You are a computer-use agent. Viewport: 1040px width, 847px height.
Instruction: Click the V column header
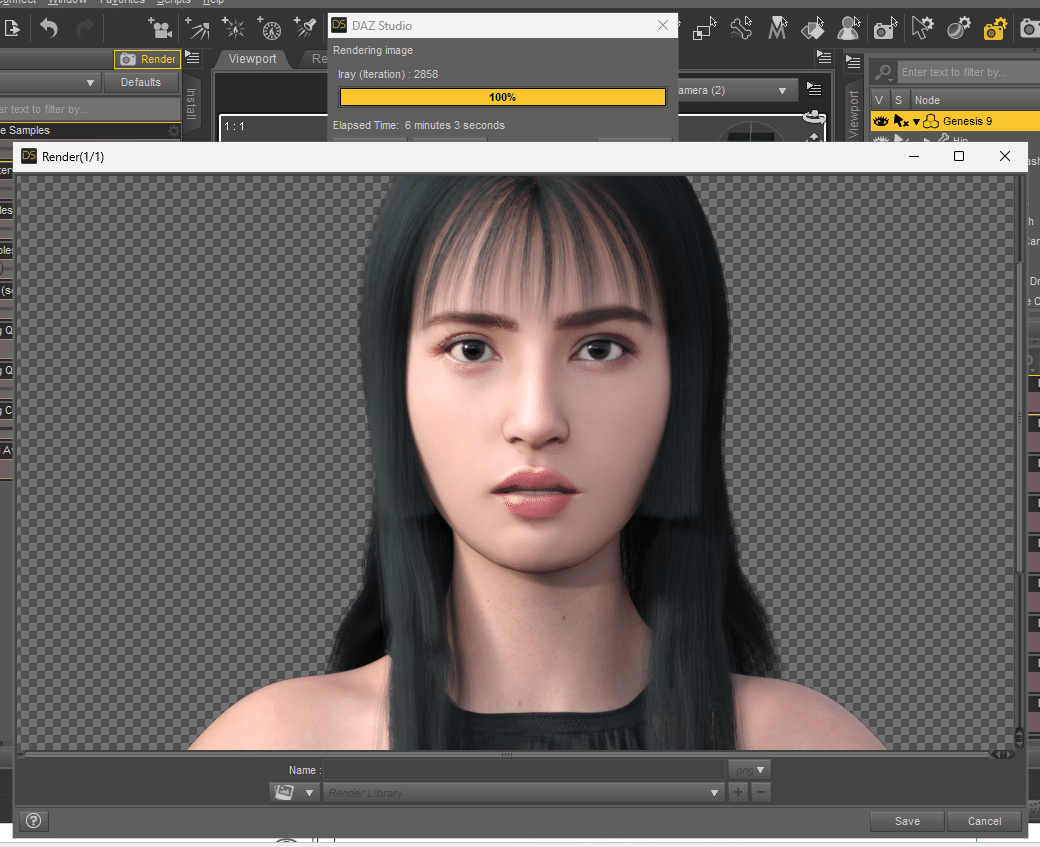coord(879,100)
